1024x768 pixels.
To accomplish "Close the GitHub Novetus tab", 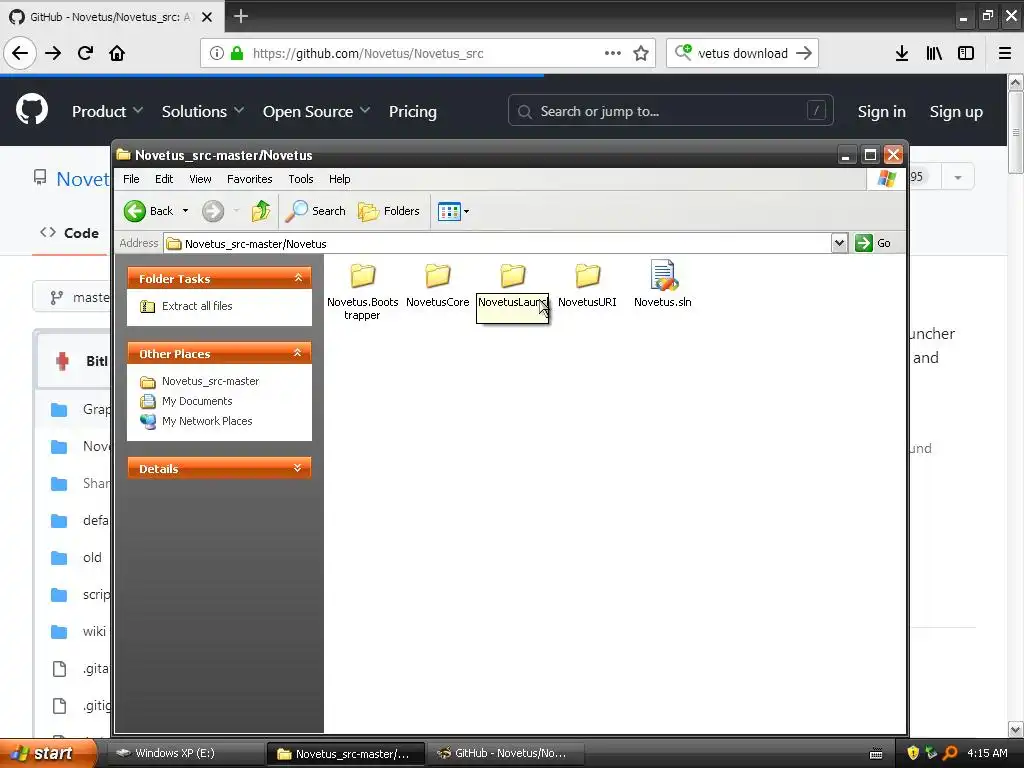I will point(207,17).
